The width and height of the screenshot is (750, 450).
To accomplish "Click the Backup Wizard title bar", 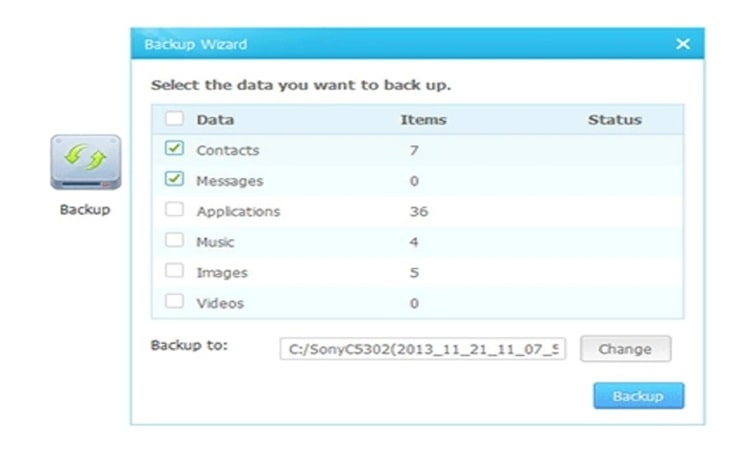I will click(x=400, y=44).
